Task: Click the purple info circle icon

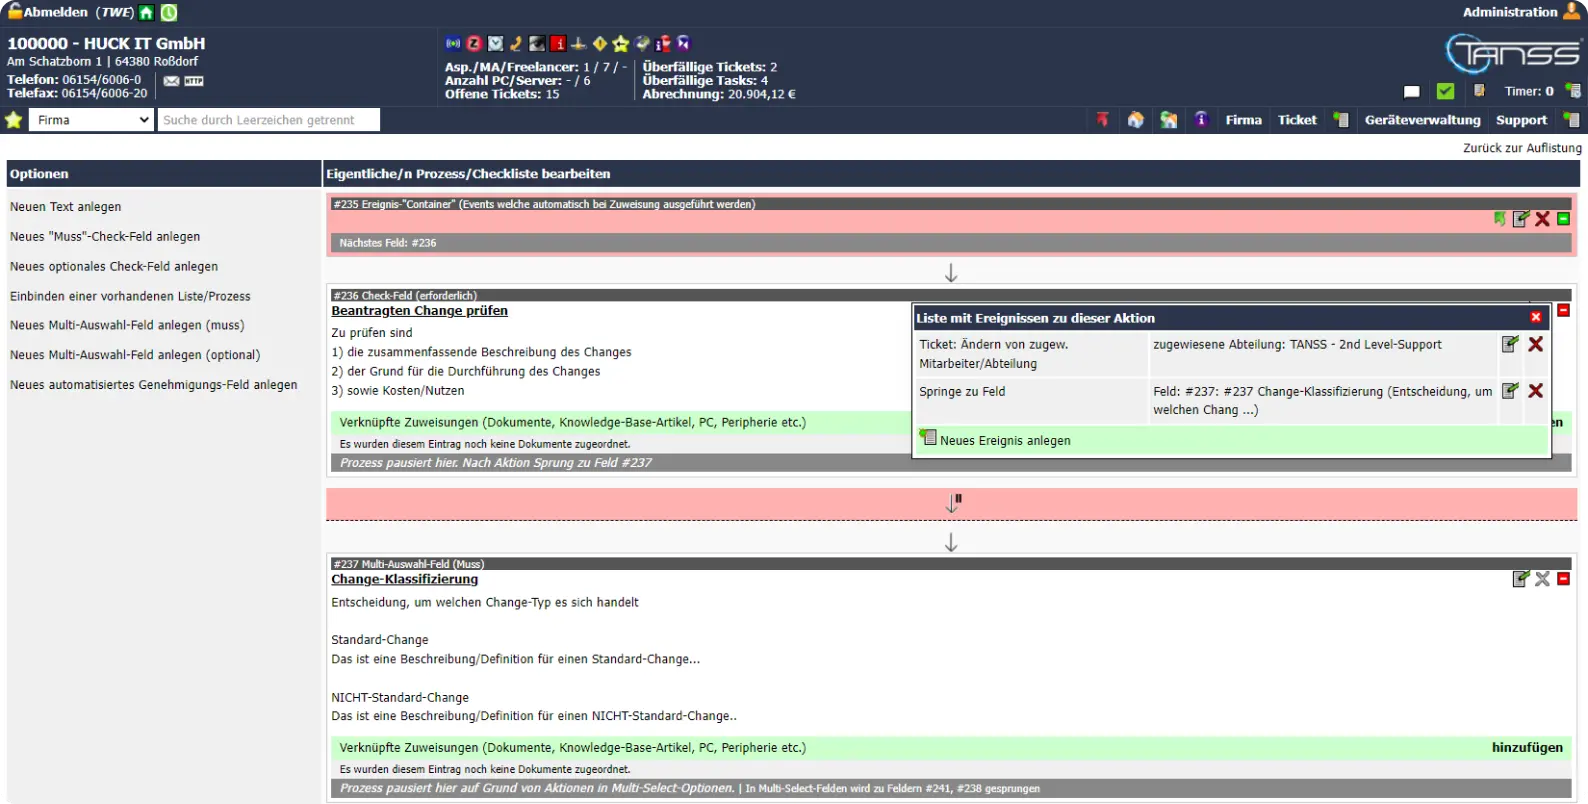Action: [1201, 119]
